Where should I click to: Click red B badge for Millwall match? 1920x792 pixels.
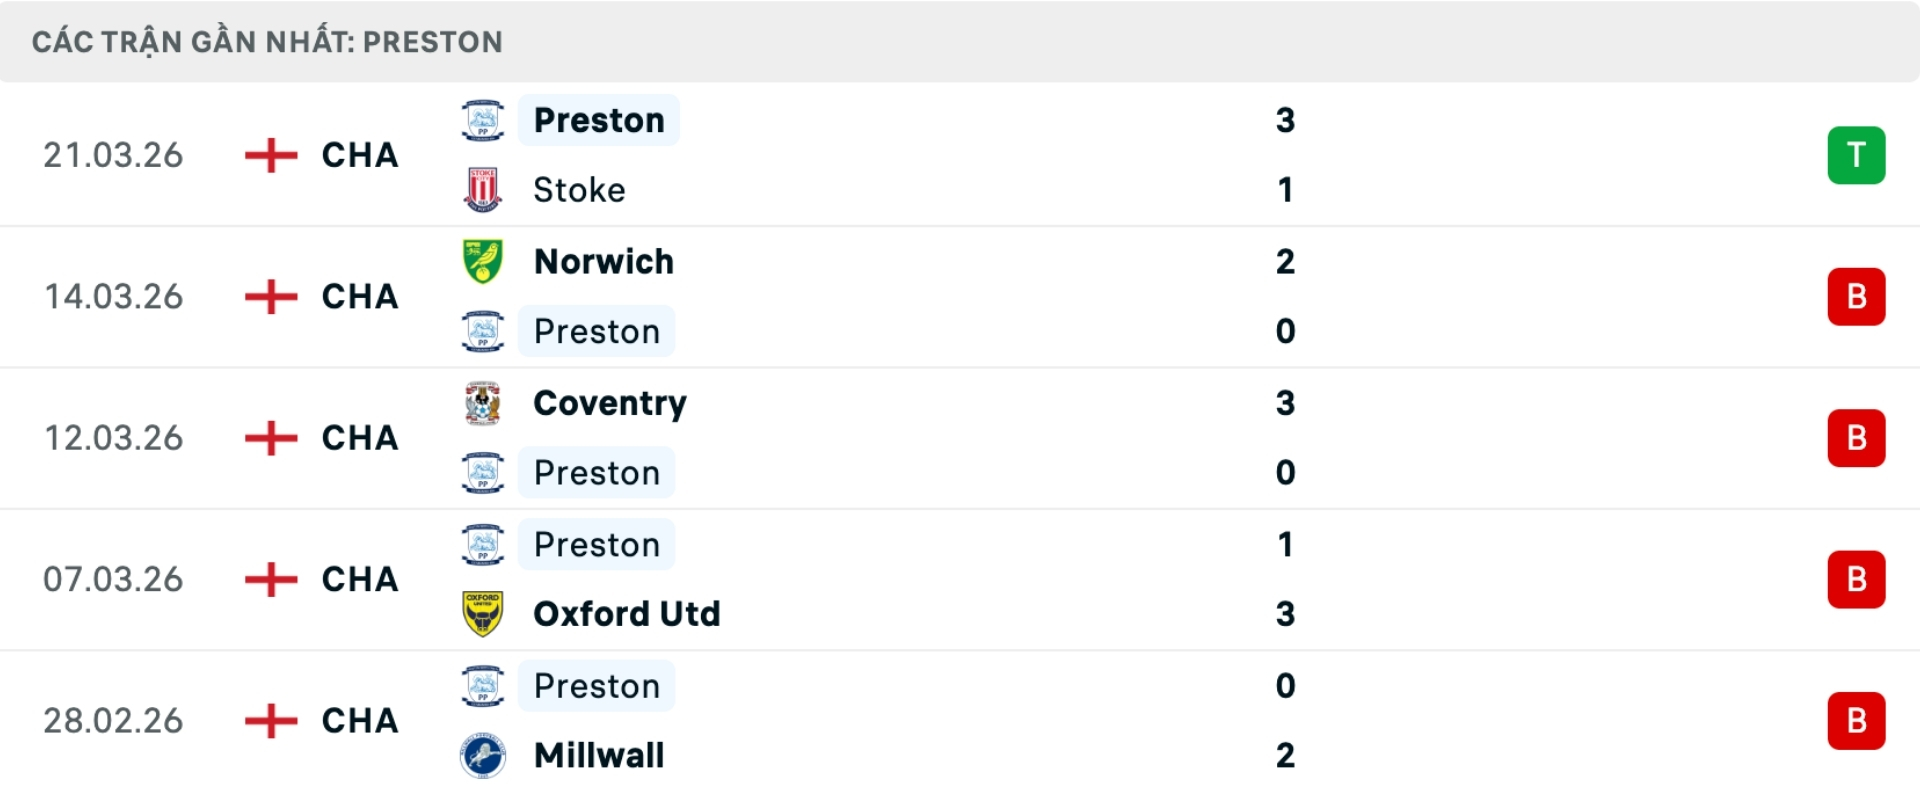(x=1856, y=721)
